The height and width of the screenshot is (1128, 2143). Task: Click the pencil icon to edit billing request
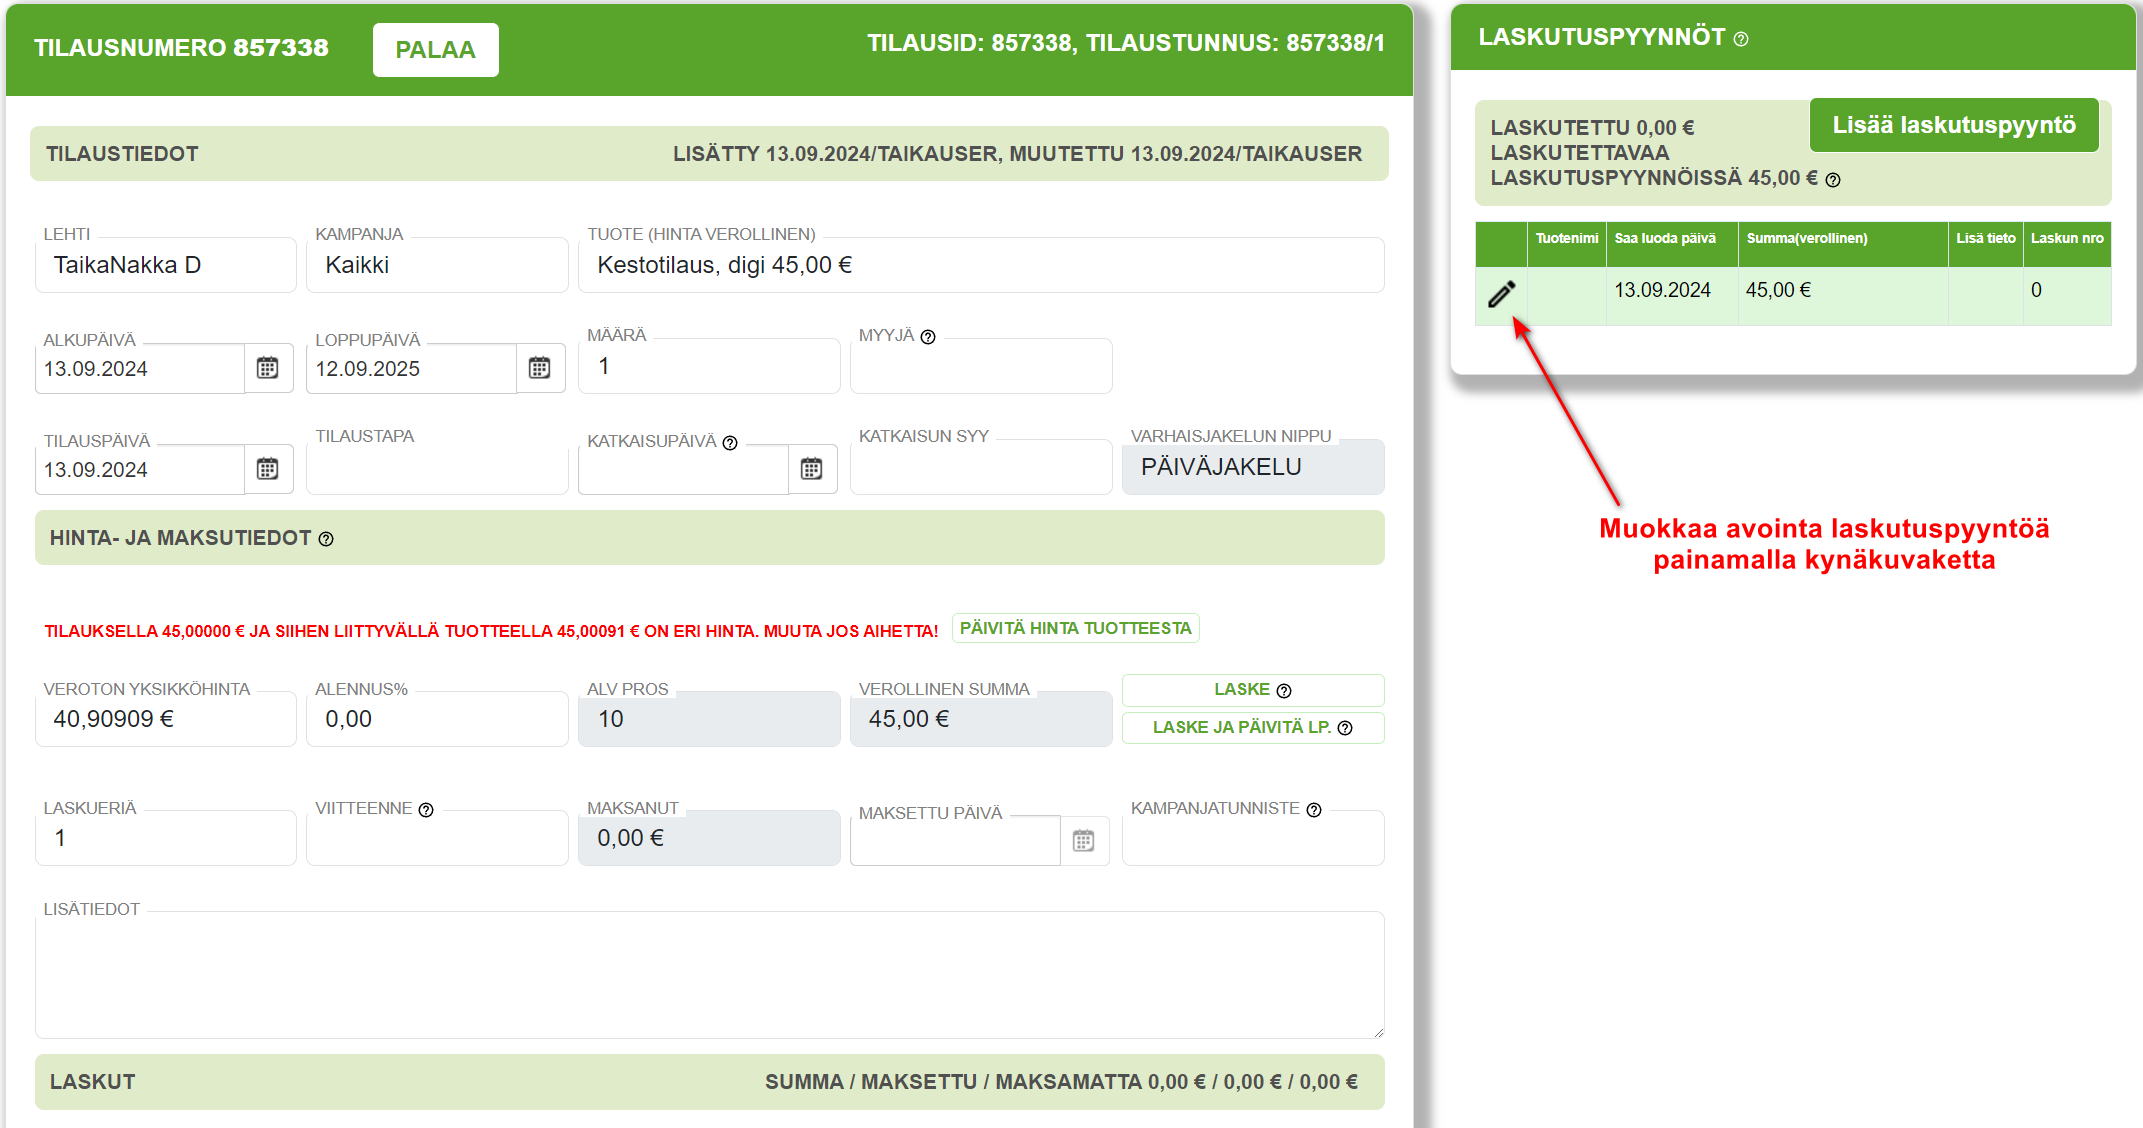1501,293
